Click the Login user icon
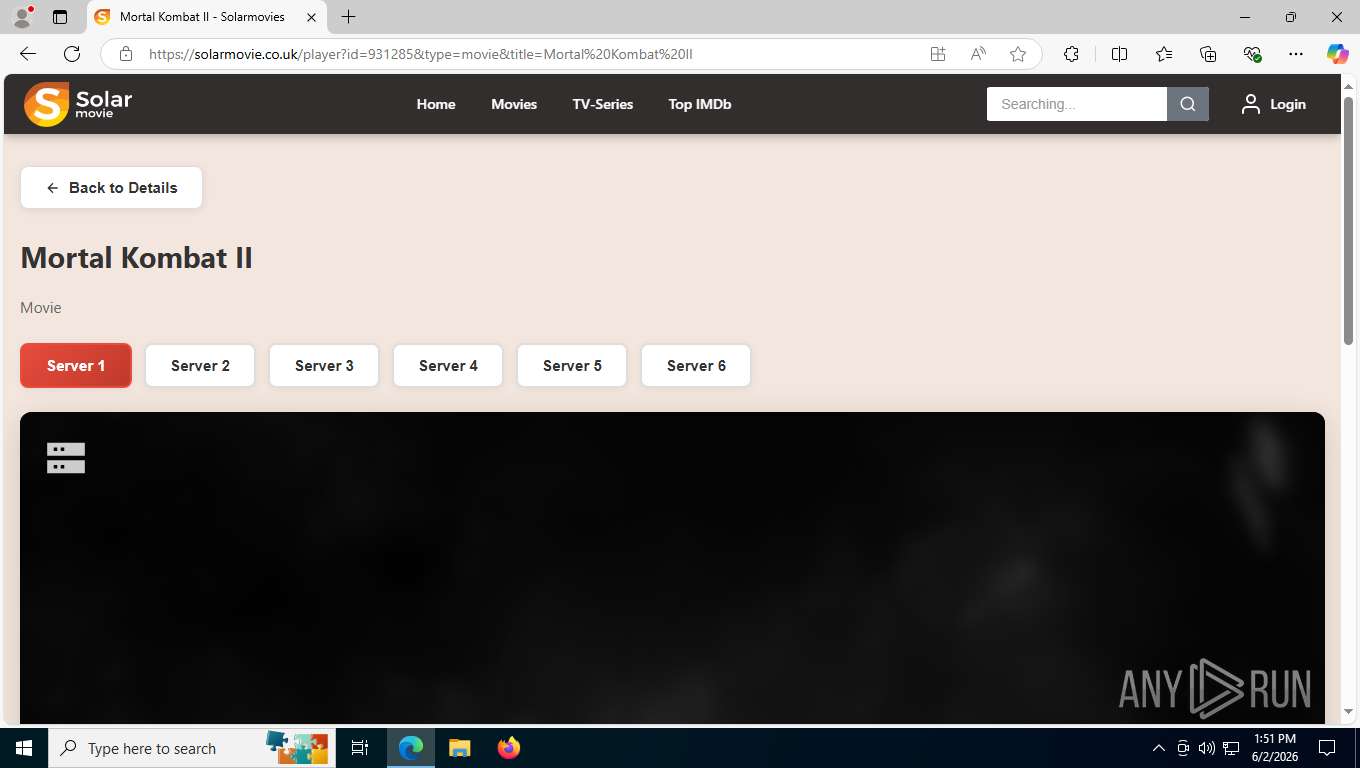Viewport: 1360px width, 768px height. pos(1250,104)
